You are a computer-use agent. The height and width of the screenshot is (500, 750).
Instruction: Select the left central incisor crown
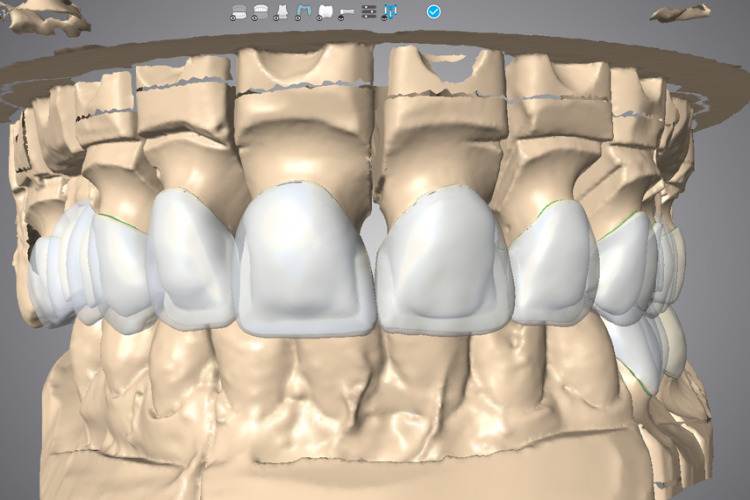(445, 261)
